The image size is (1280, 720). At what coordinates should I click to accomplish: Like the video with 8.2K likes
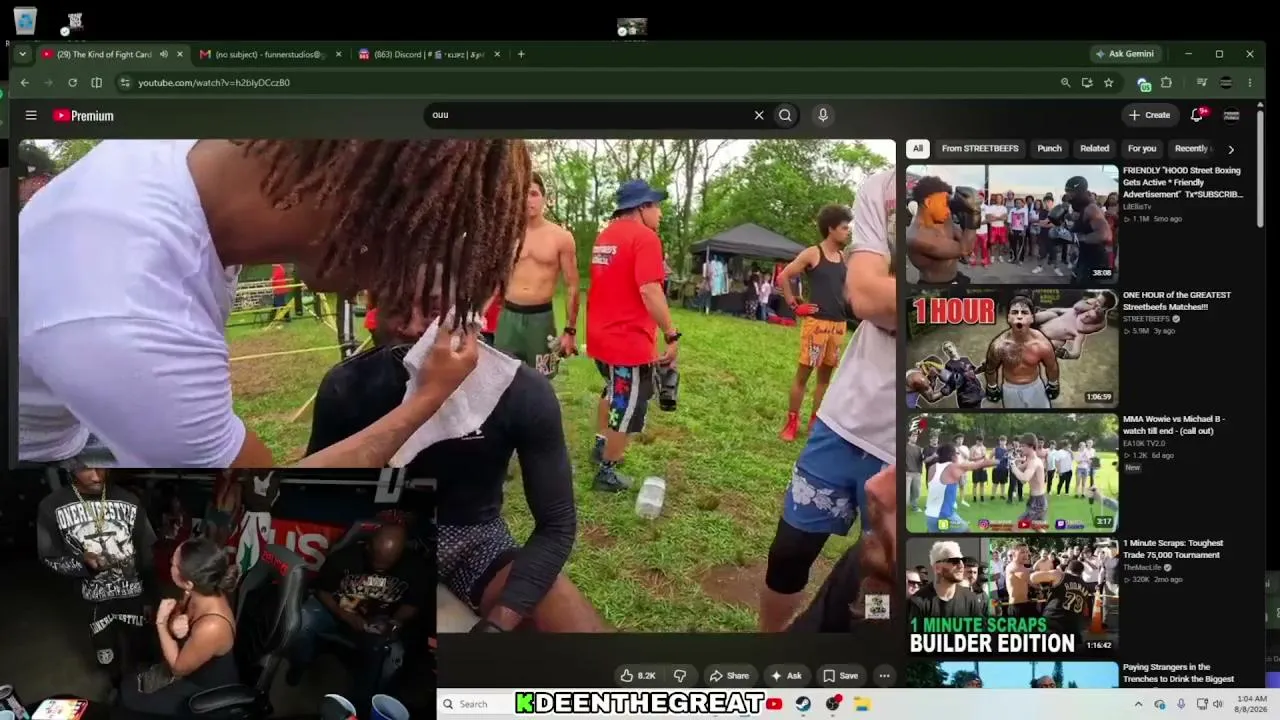[x=638, y=676]
